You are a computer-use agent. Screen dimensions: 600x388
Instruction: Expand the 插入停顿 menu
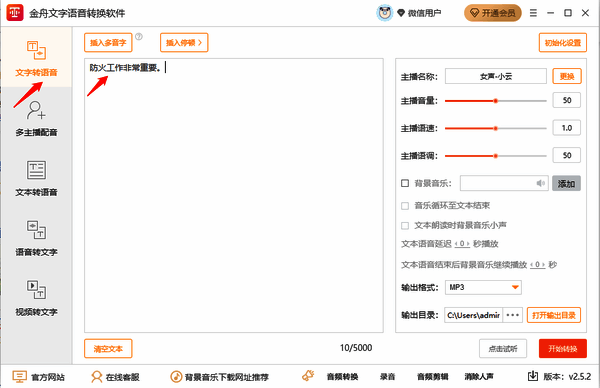(x=184, y=42)
